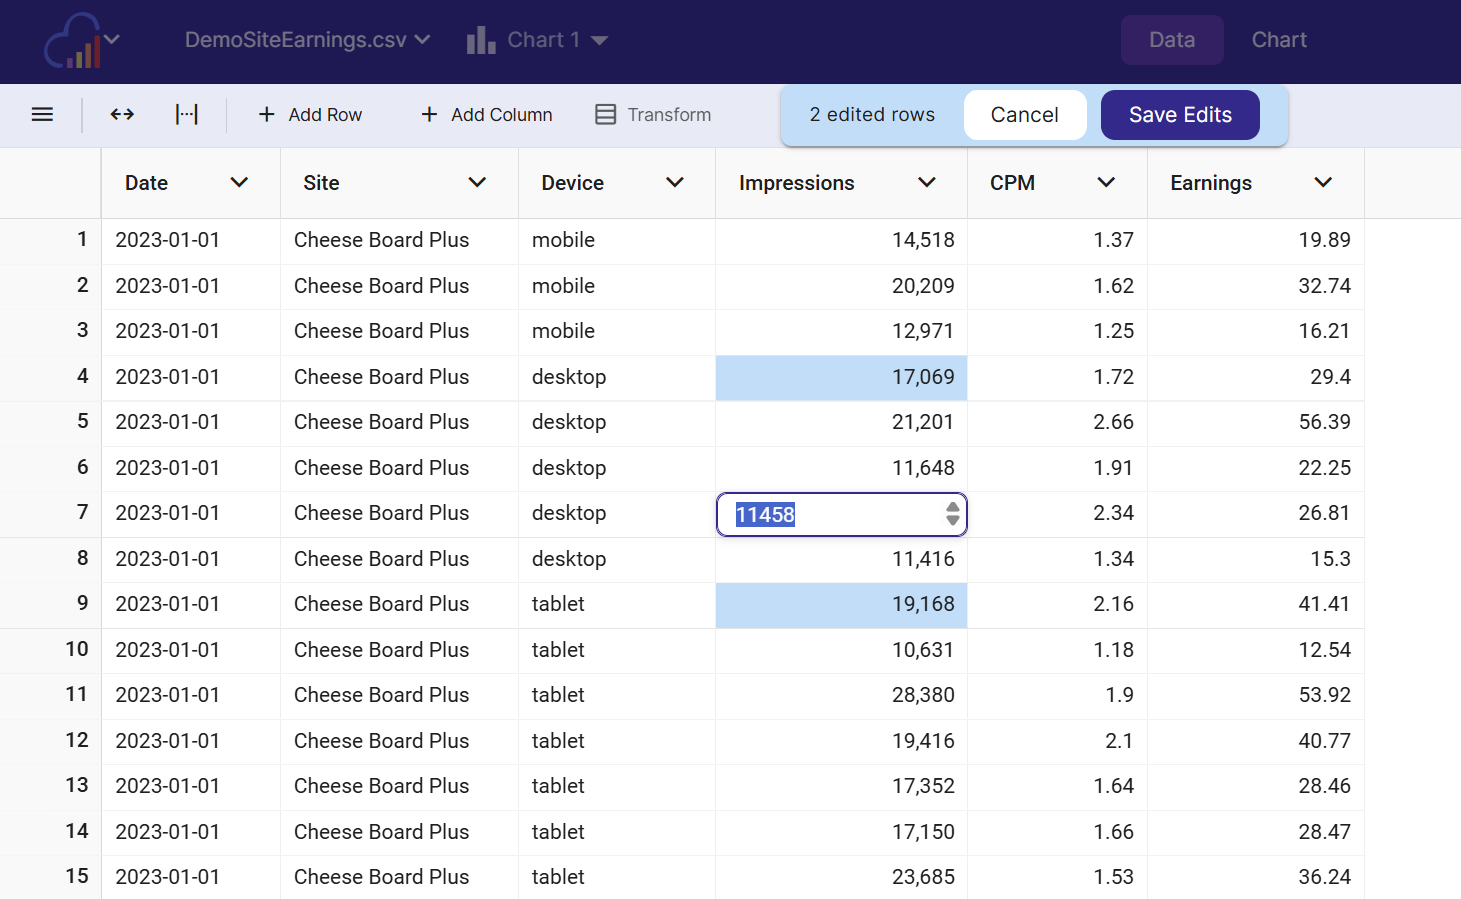Click the Site column header label
Image resolution: width=1461 pixels, height=899 pixels.
pyautogui.click(x=321, y=183)
